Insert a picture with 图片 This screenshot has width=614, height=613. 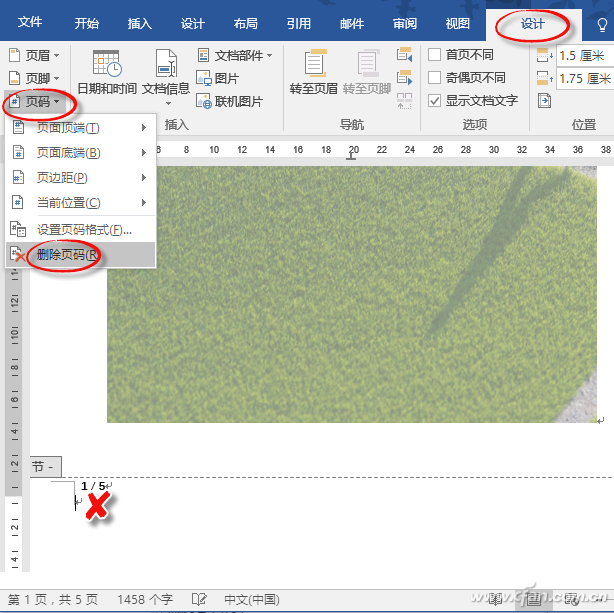(217, 78)
